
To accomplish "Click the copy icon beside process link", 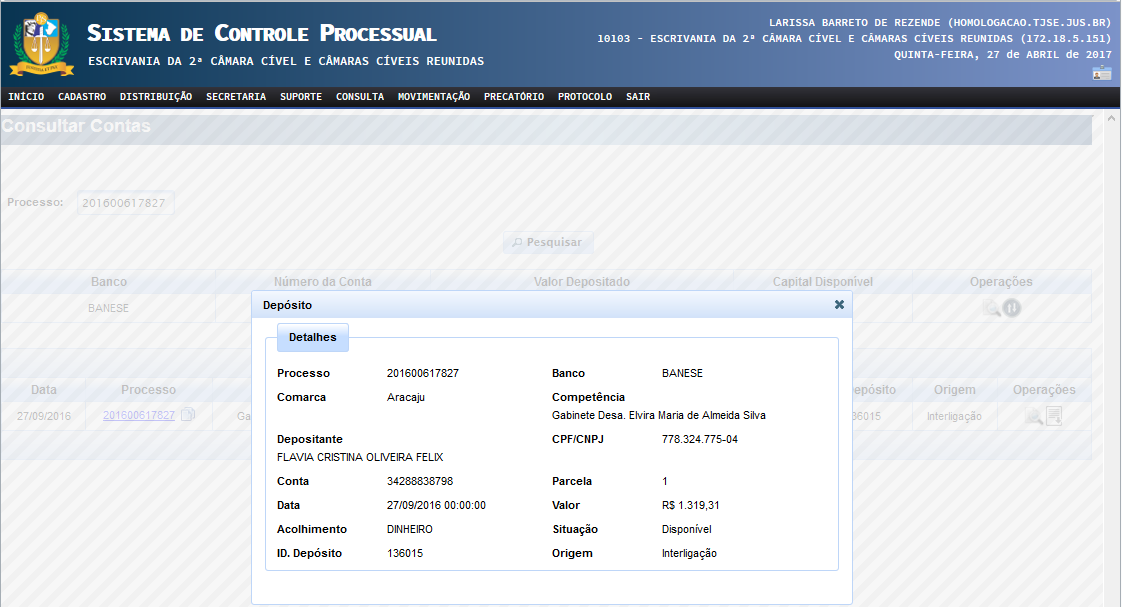I will pos(187,415).
